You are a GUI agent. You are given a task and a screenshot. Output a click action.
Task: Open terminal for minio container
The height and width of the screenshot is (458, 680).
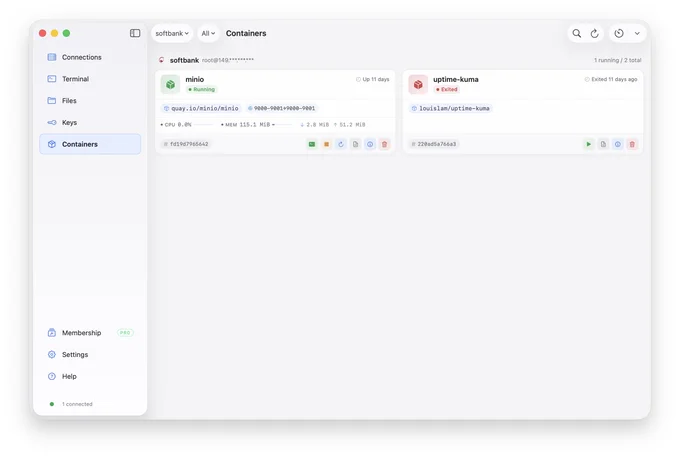[312, 144]
